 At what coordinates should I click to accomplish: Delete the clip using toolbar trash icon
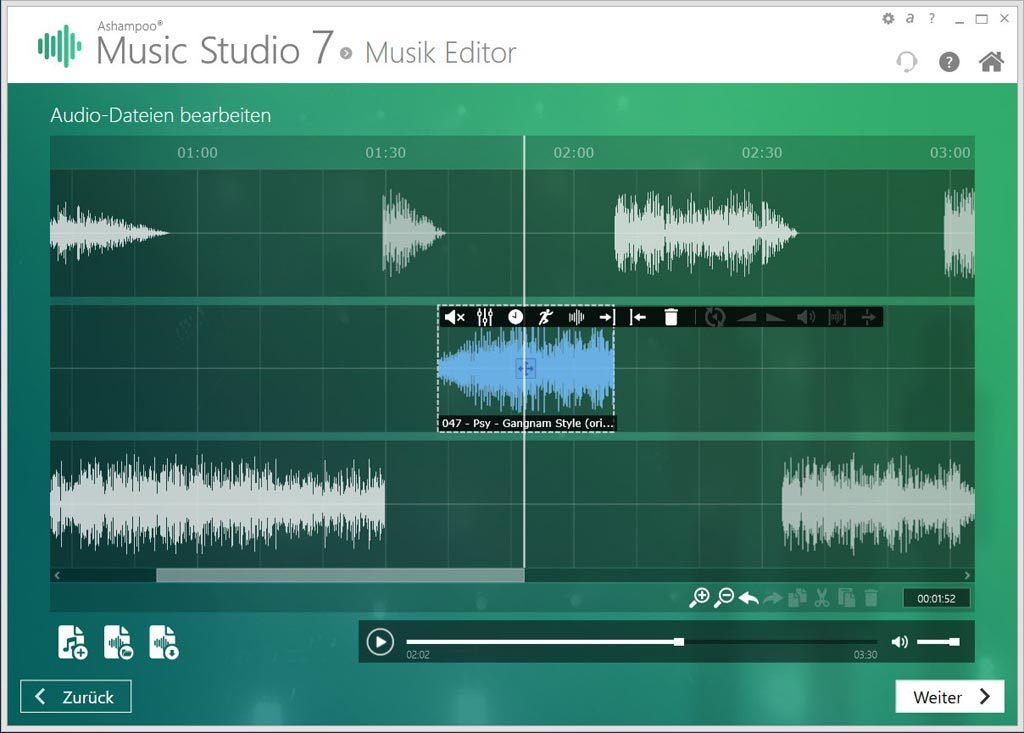coord(671,318)
